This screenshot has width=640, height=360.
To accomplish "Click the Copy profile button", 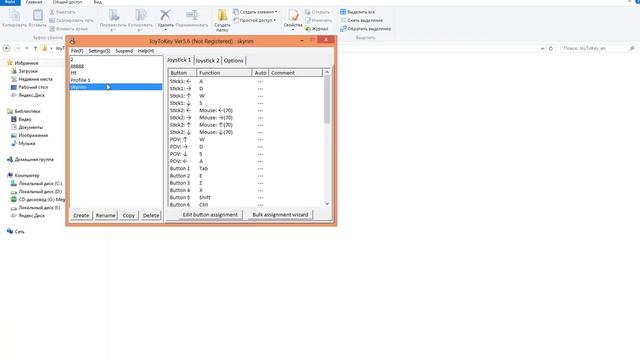I will click(129, 215).
